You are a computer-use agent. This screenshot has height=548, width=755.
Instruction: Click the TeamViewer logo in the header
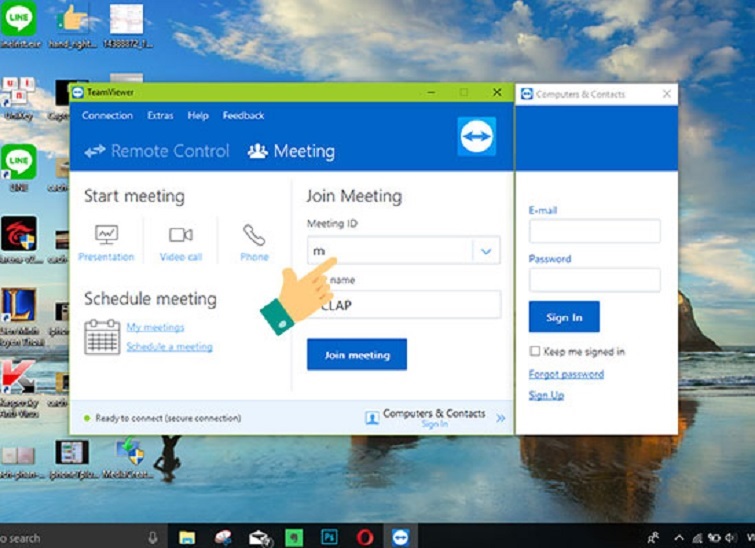pos(476,136)
